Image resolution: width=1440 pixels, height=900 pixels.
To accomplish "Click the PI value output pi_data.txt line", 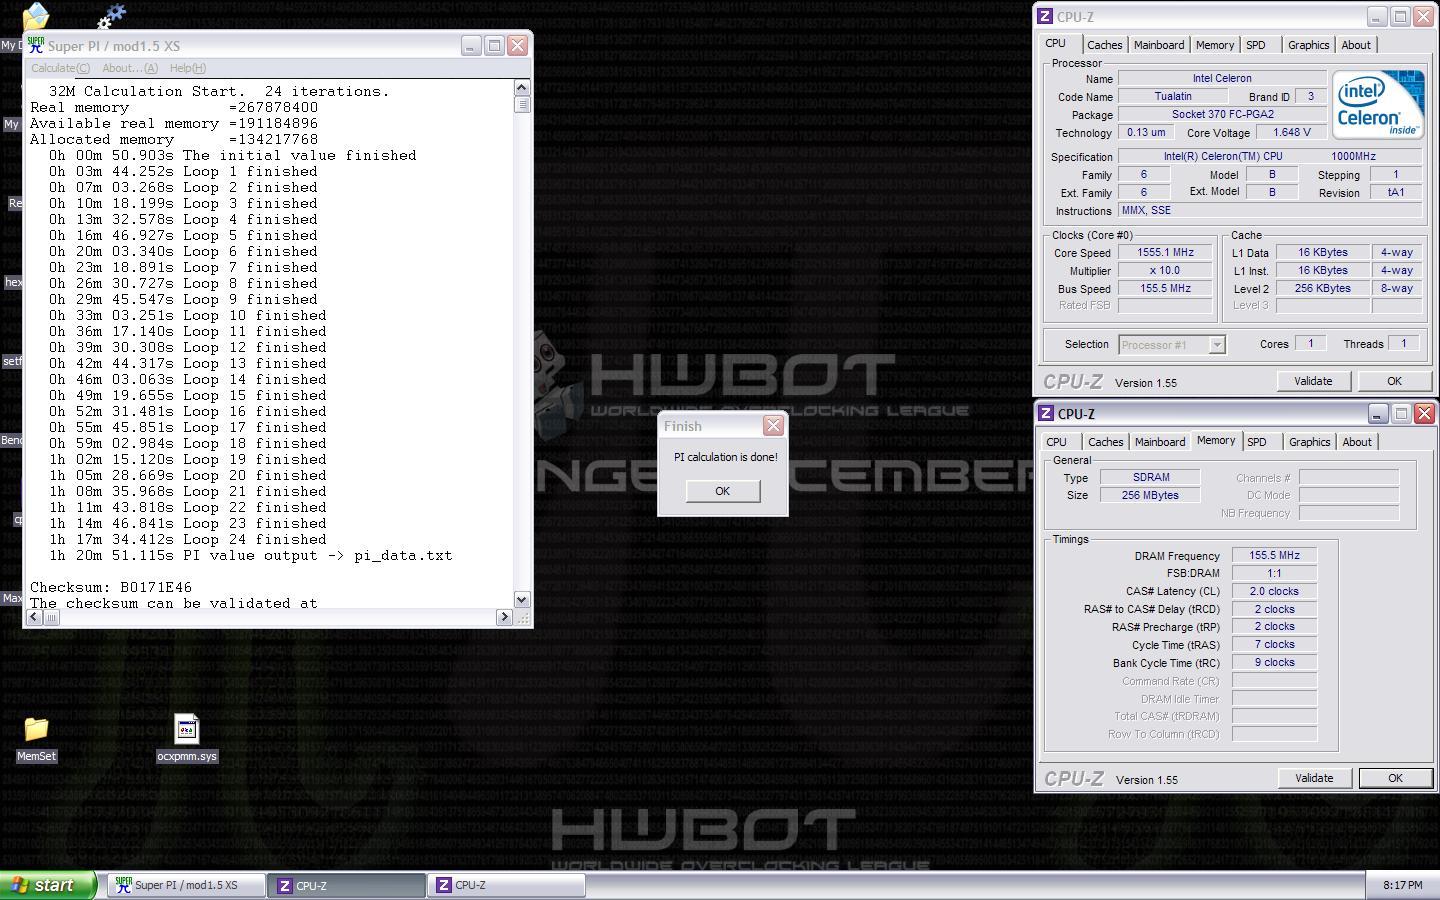I will pos(251,555).
